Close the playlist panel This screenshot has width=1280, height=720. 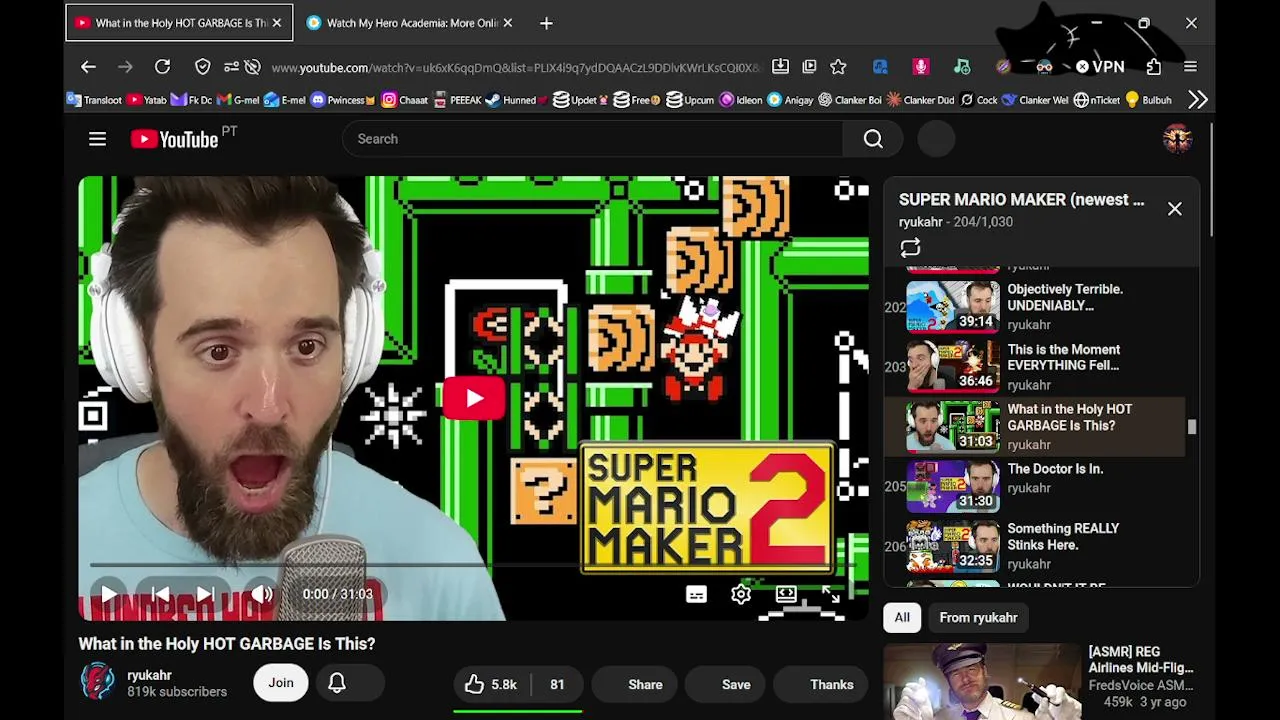(1175, 209)
